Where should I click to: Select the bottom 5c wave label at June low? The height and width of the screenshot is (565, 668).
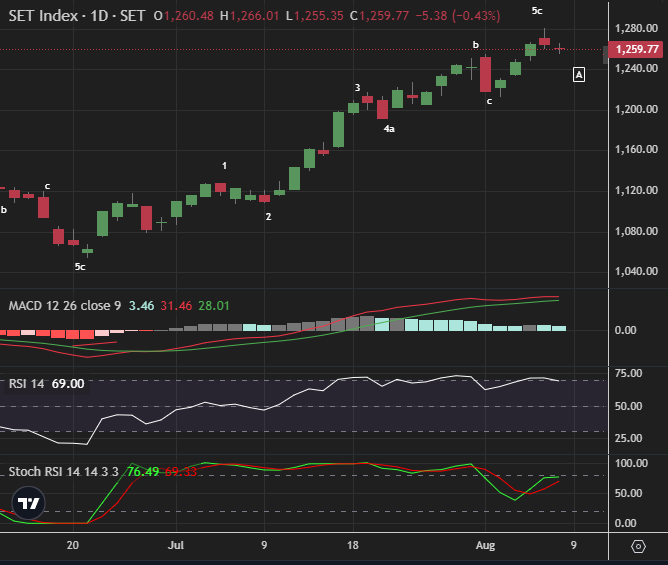pos(80,267)
